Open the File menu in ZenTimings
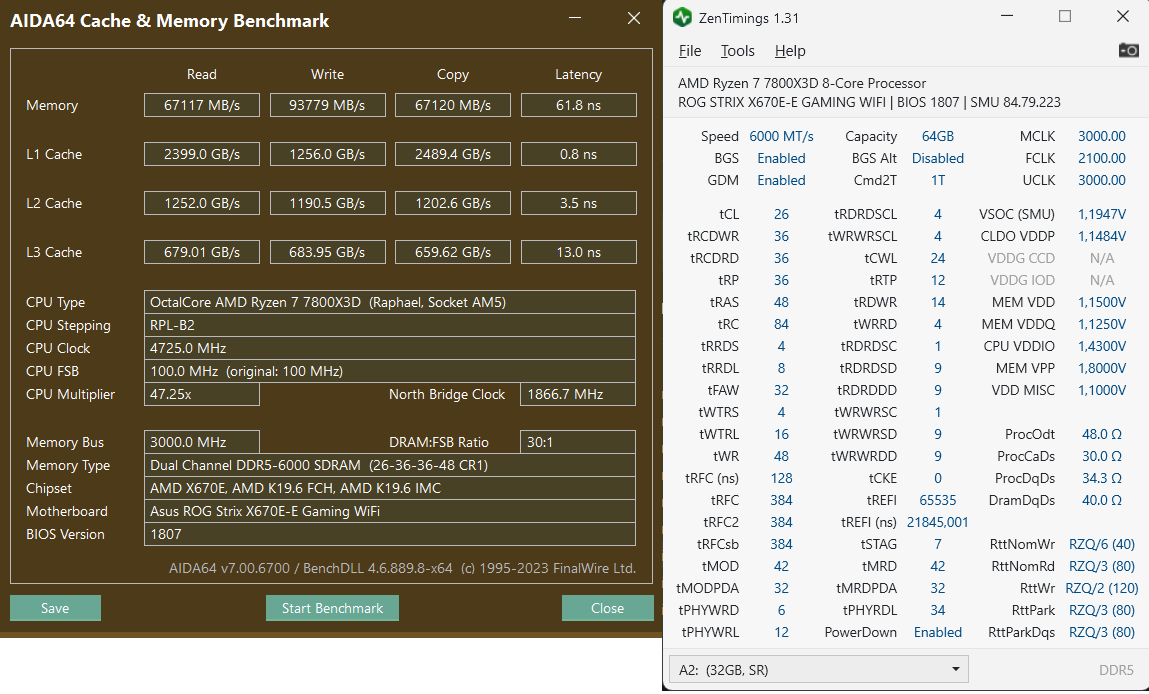Screen dimensions: 1149x694 click(690, 51)
